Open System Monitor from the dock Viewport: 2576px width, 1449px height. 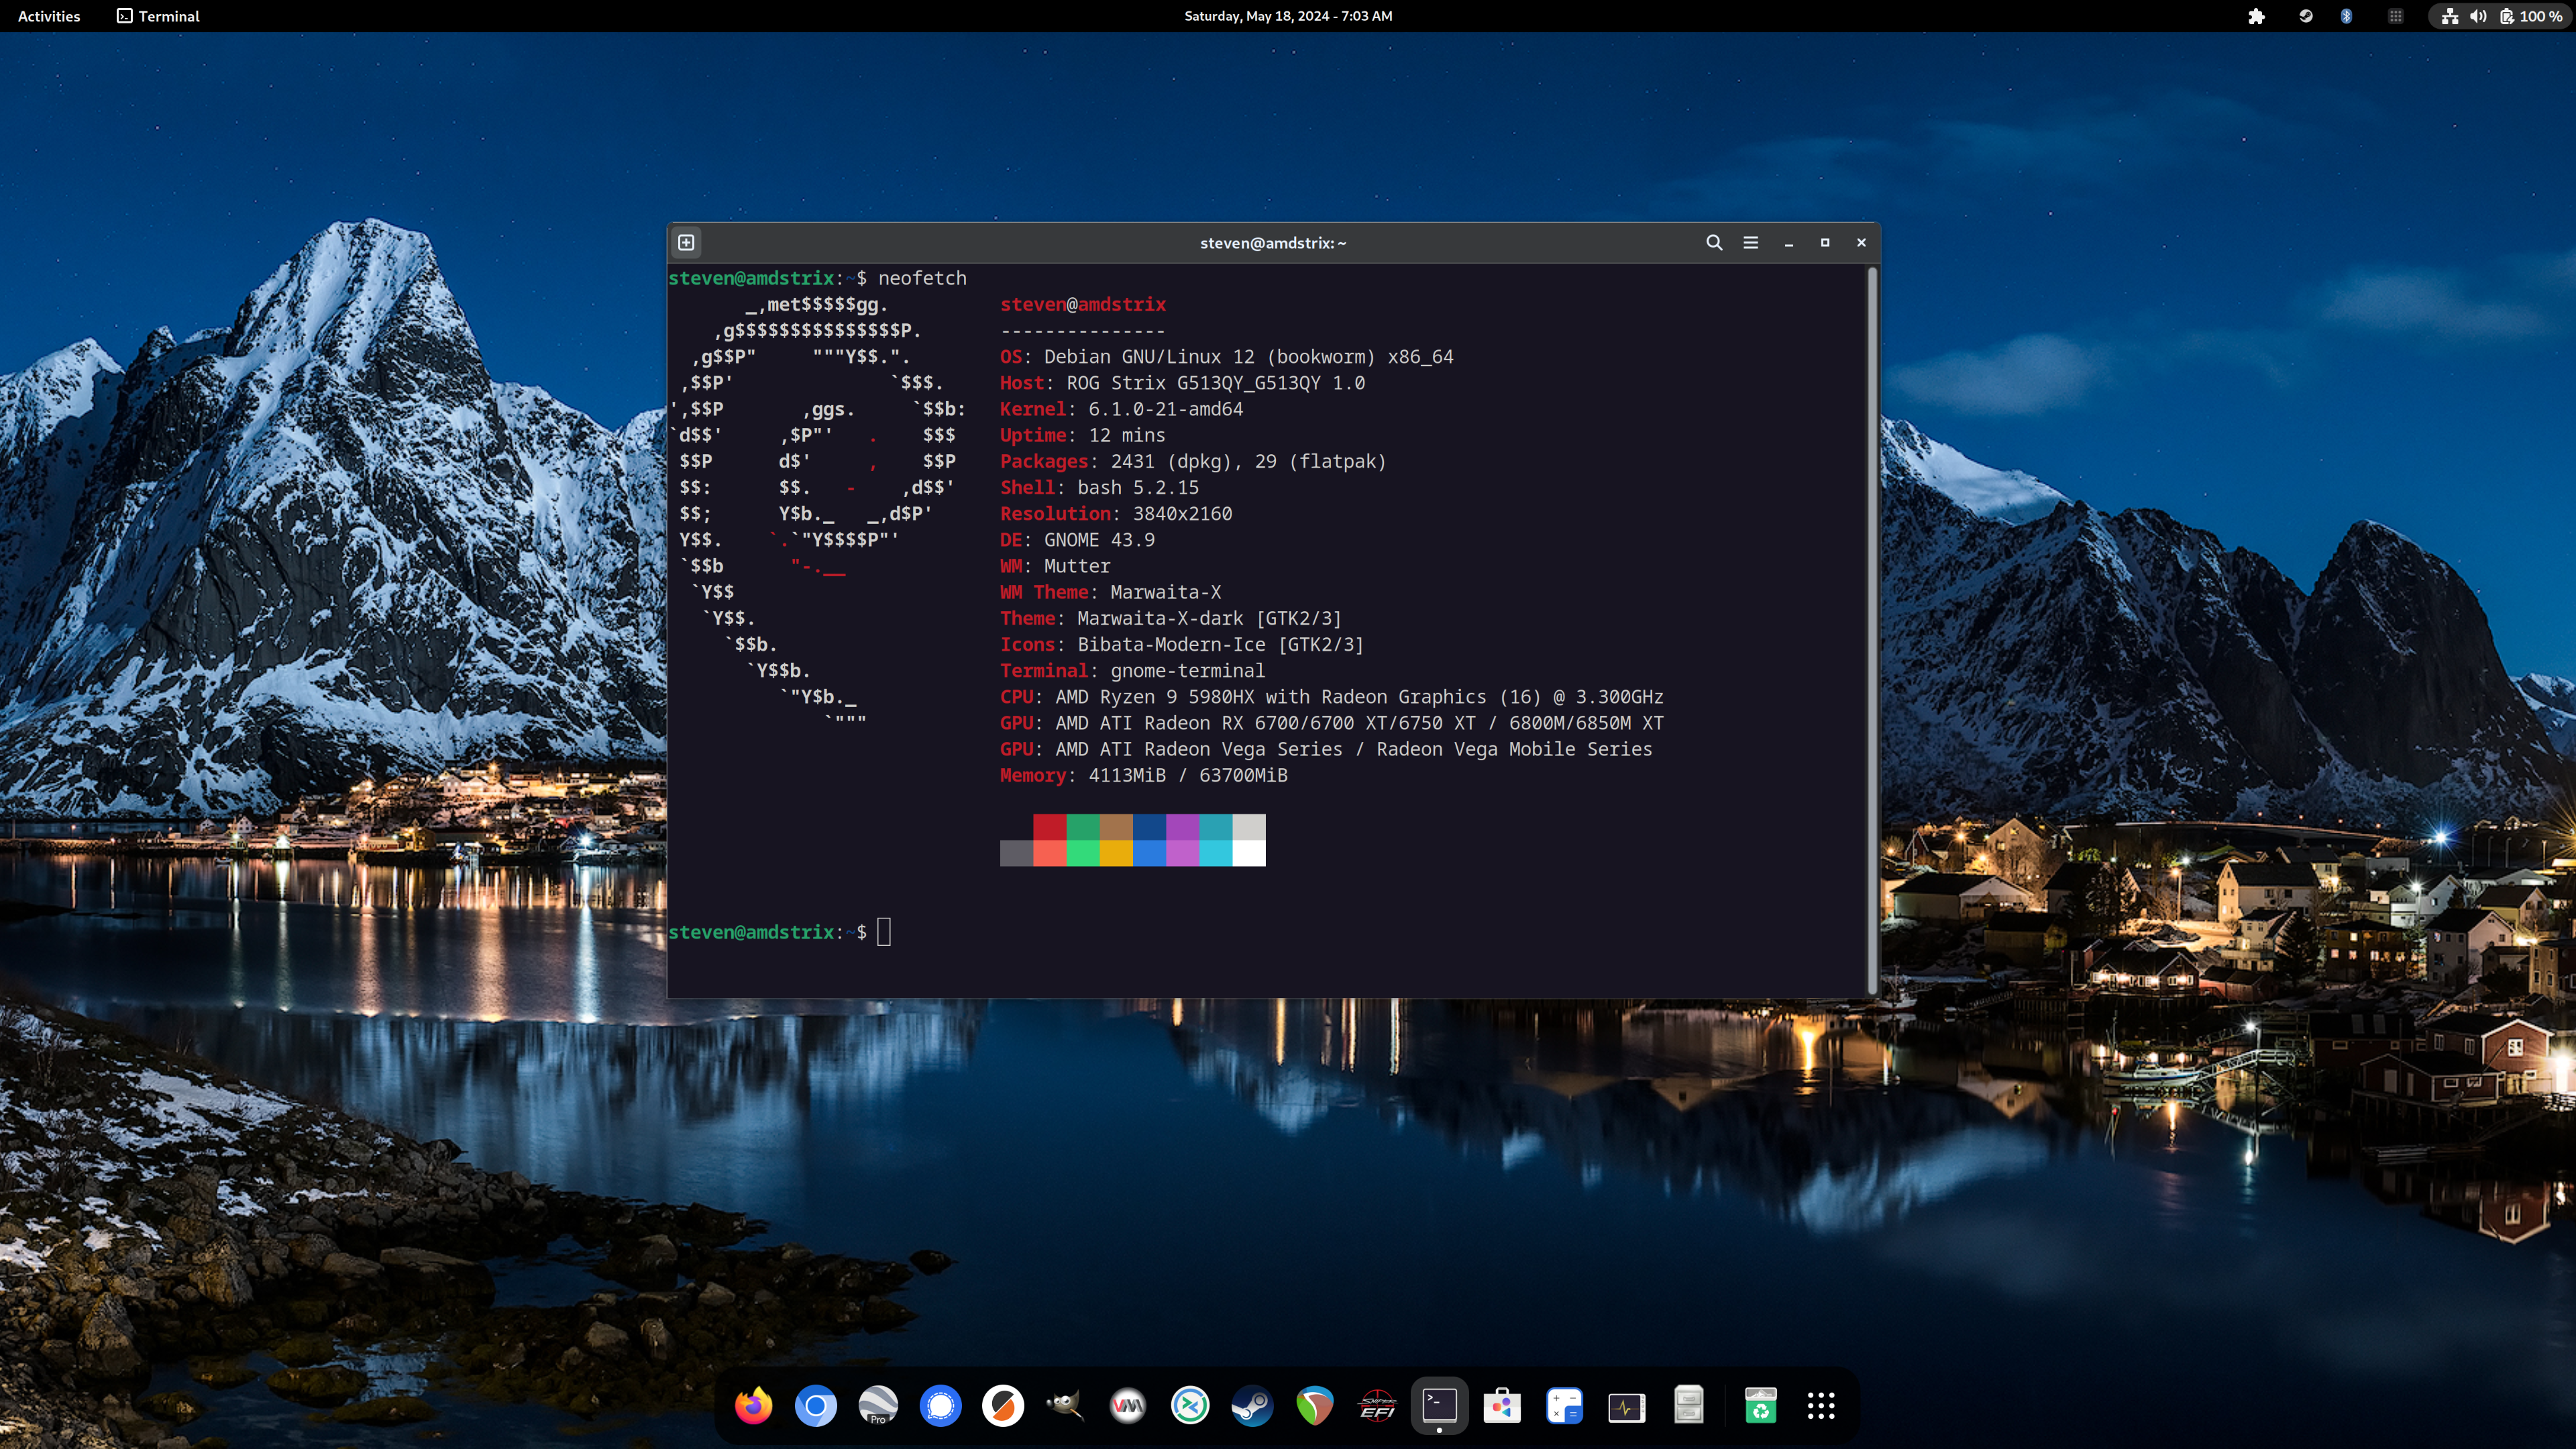pyautogui.click(x=1626, y=1405)
